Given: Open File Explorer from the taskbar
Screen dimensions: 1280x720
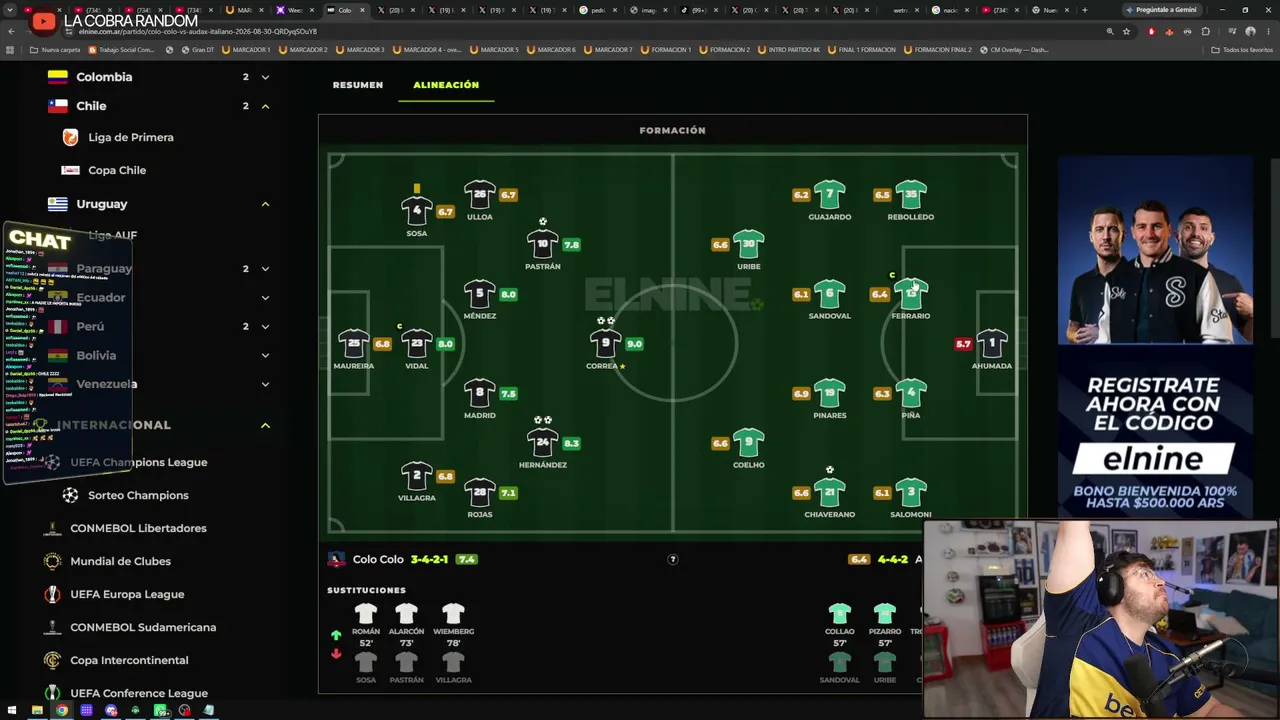Looking at the screenshot, I should pos(37,711).
